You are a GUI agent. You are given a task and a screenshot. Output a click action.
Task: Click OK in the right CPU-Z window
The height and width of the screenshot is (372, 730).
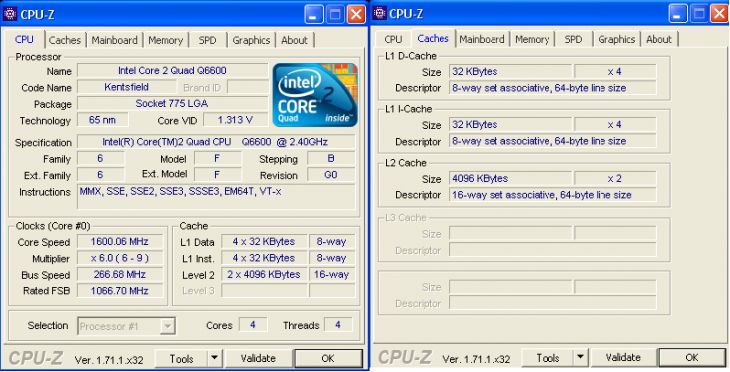[692, 357]
